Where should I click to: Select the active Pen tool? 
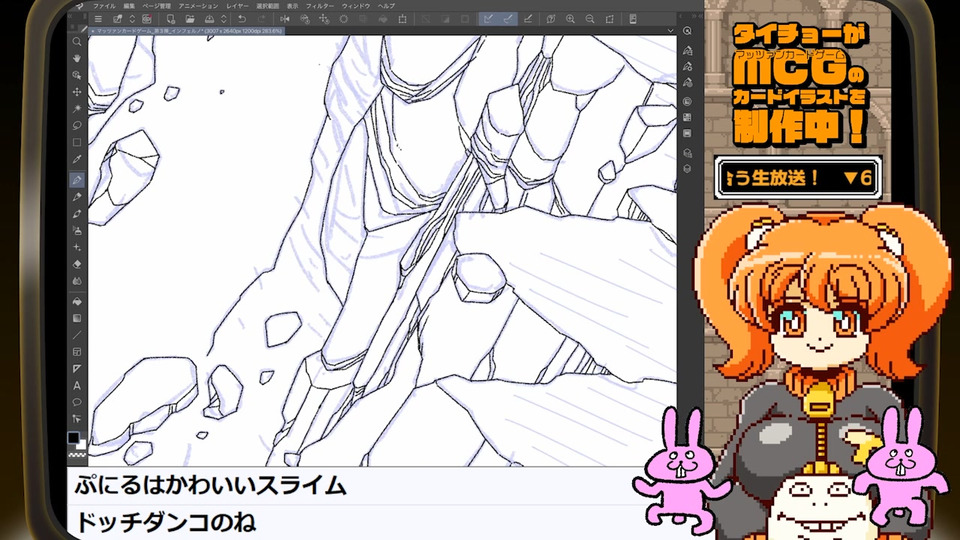coord(77,180)
